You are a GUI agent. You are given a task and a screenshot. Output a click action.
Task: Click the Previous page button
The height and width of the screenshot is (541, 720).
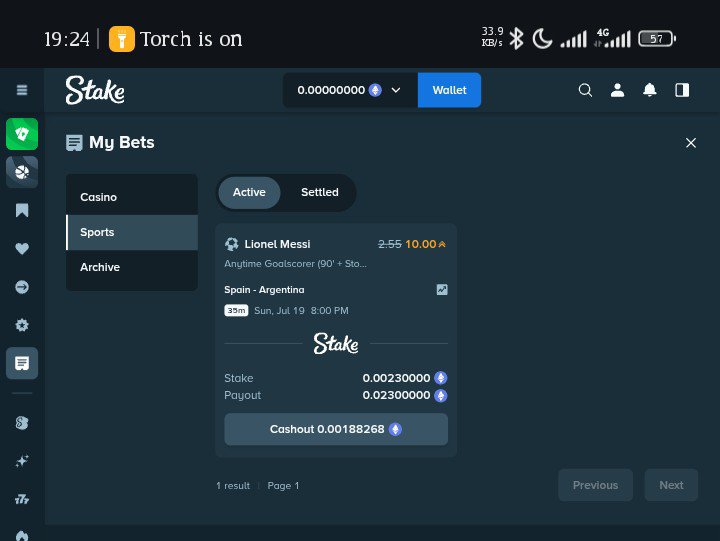click(x=595, y=485)
